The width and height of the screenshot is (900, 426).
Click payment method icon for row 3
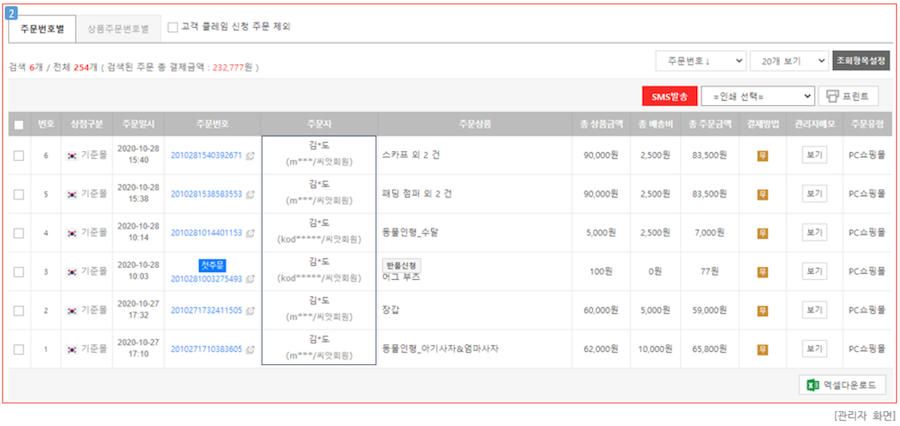[x=763, y=271]
